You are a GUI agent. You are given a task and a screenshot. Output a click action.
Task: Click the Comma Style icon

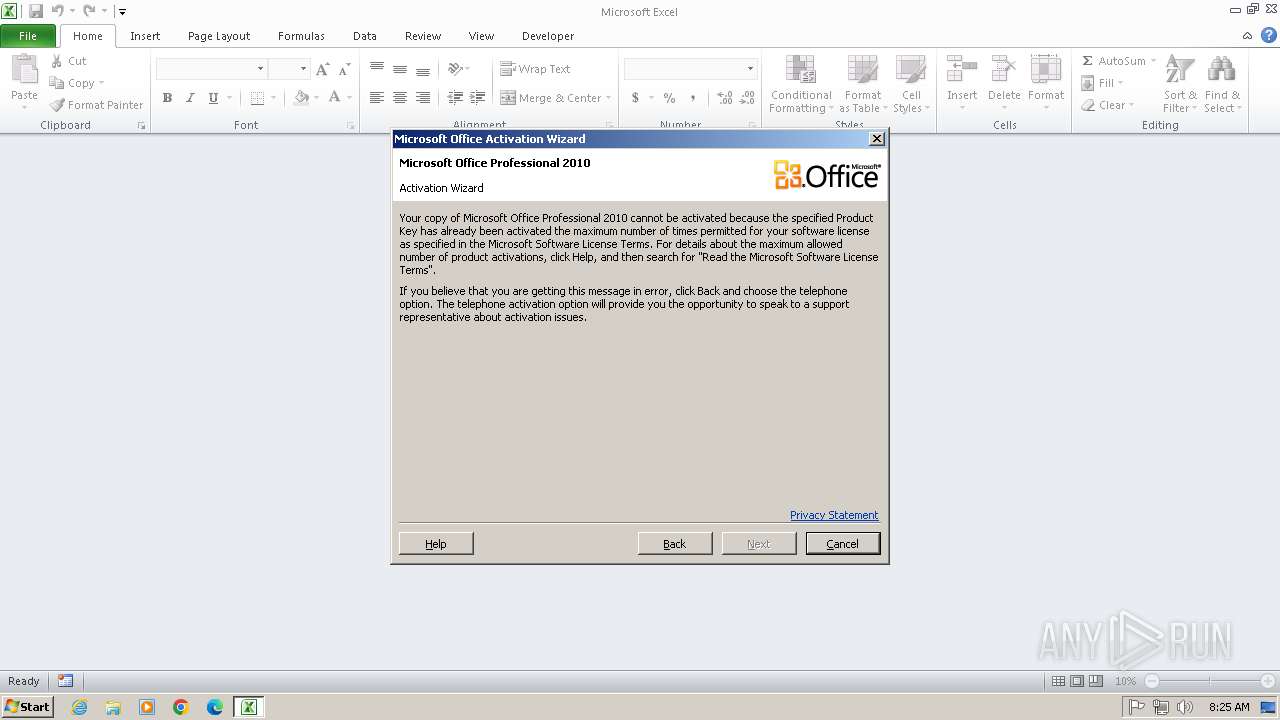pyautogui.click(x=692, y=98)
